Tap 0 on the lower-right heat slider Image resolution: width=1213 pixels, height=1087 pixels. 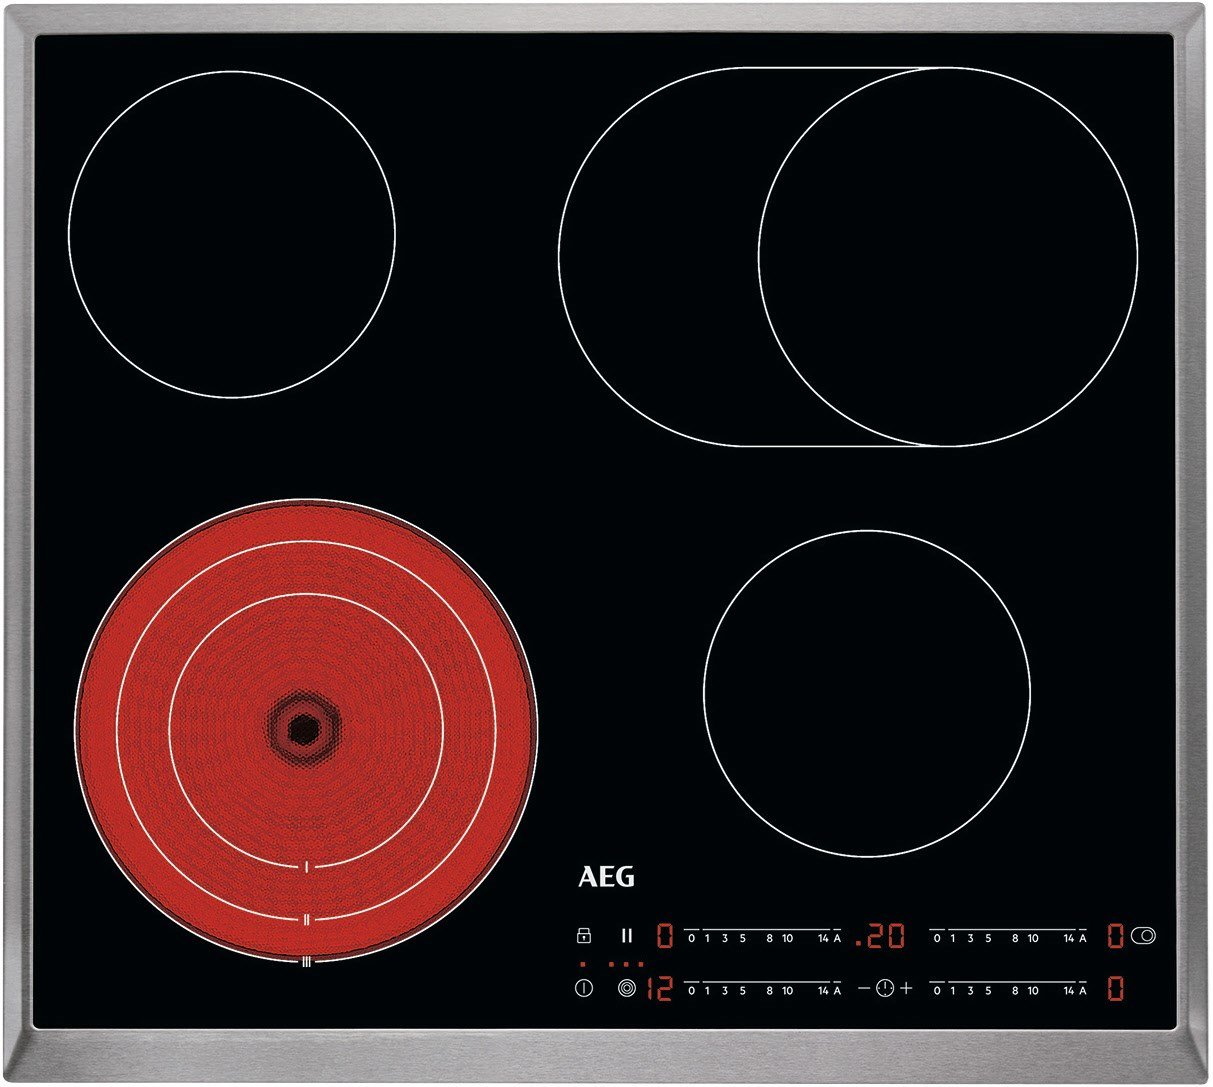[936, 990]
